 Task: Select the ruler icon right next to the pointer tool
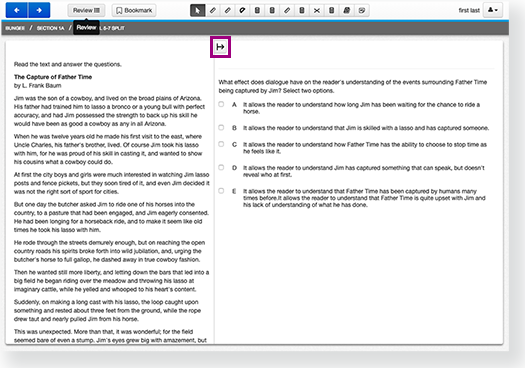click(x=213, y=10)
